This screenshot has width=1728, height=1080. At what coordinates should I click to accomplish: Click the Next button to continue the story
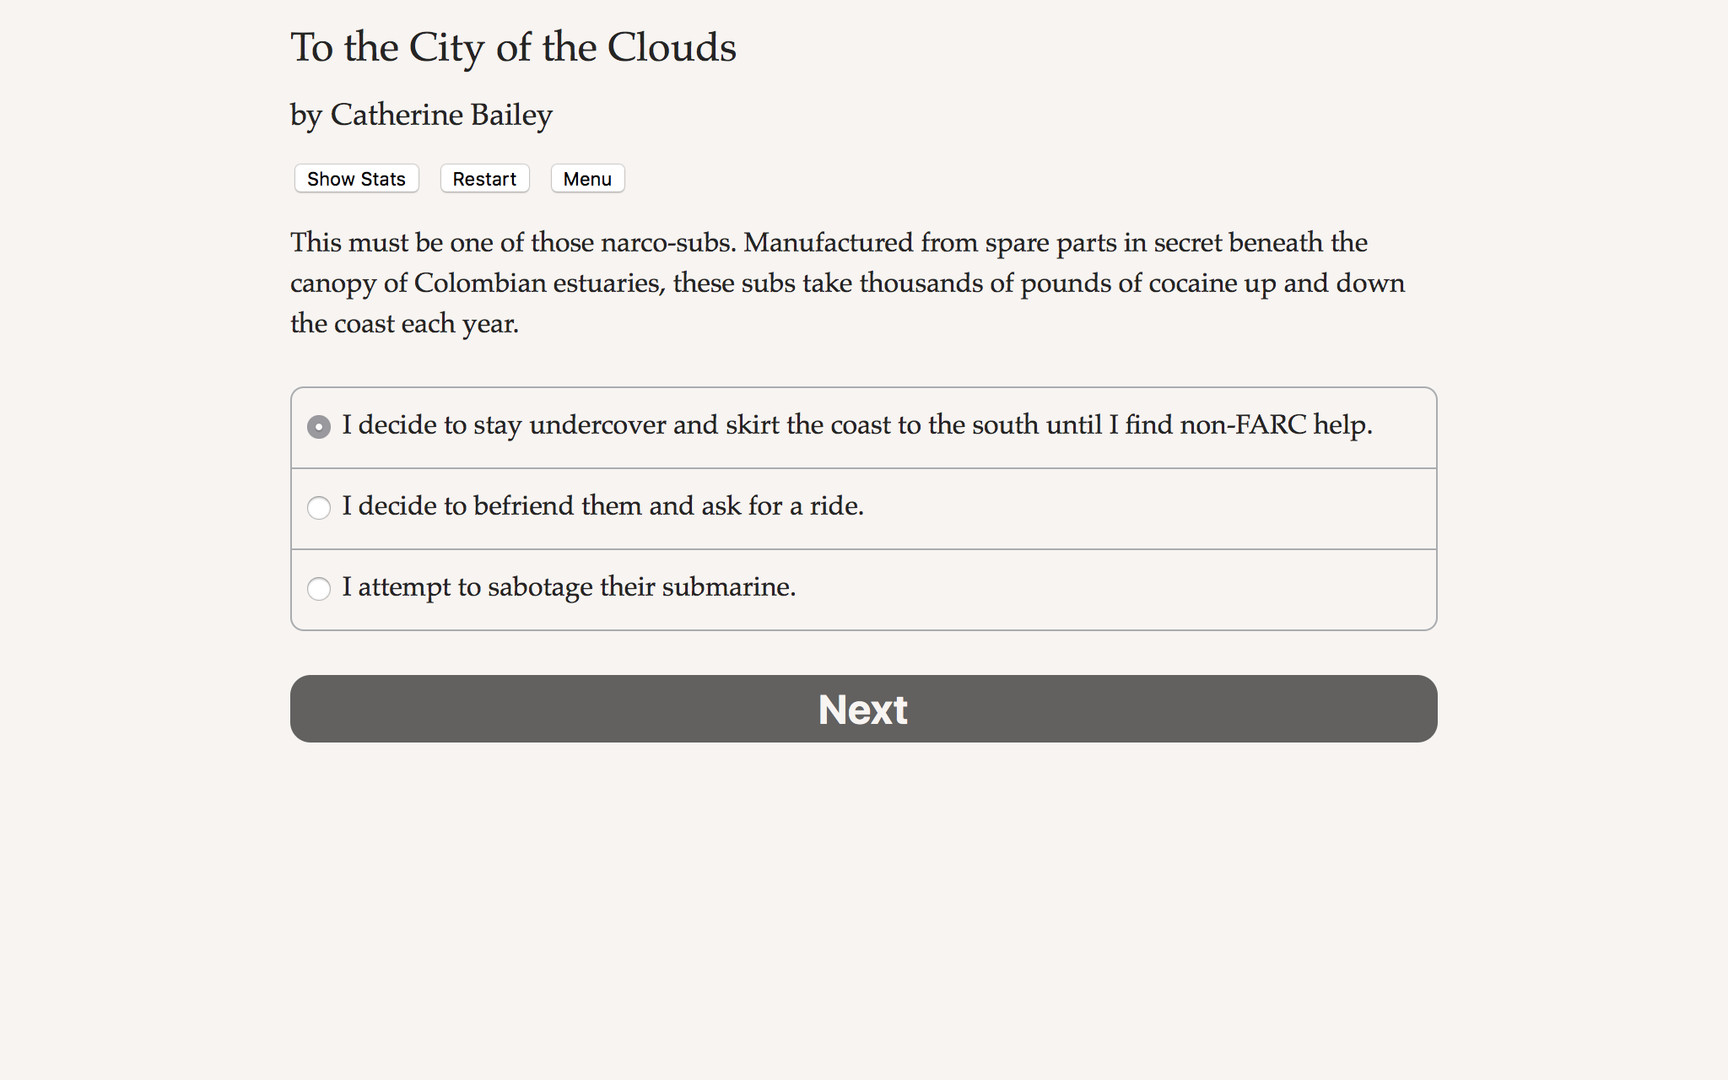click(x=862, y=709)
